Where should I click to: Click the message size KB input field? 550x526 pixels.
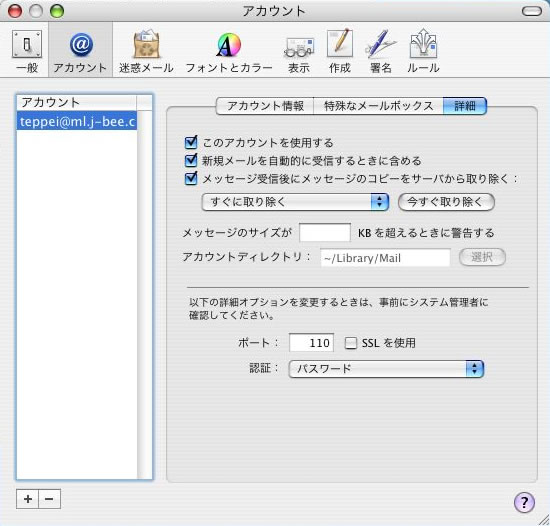coord(325,232)
